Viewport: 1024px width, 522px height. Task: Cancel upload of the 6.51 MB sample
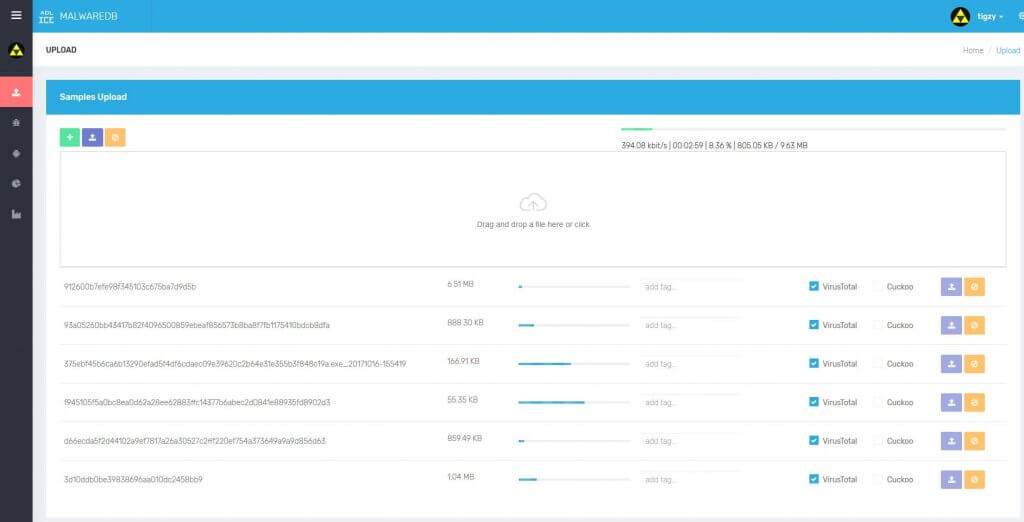click(974, 287)
